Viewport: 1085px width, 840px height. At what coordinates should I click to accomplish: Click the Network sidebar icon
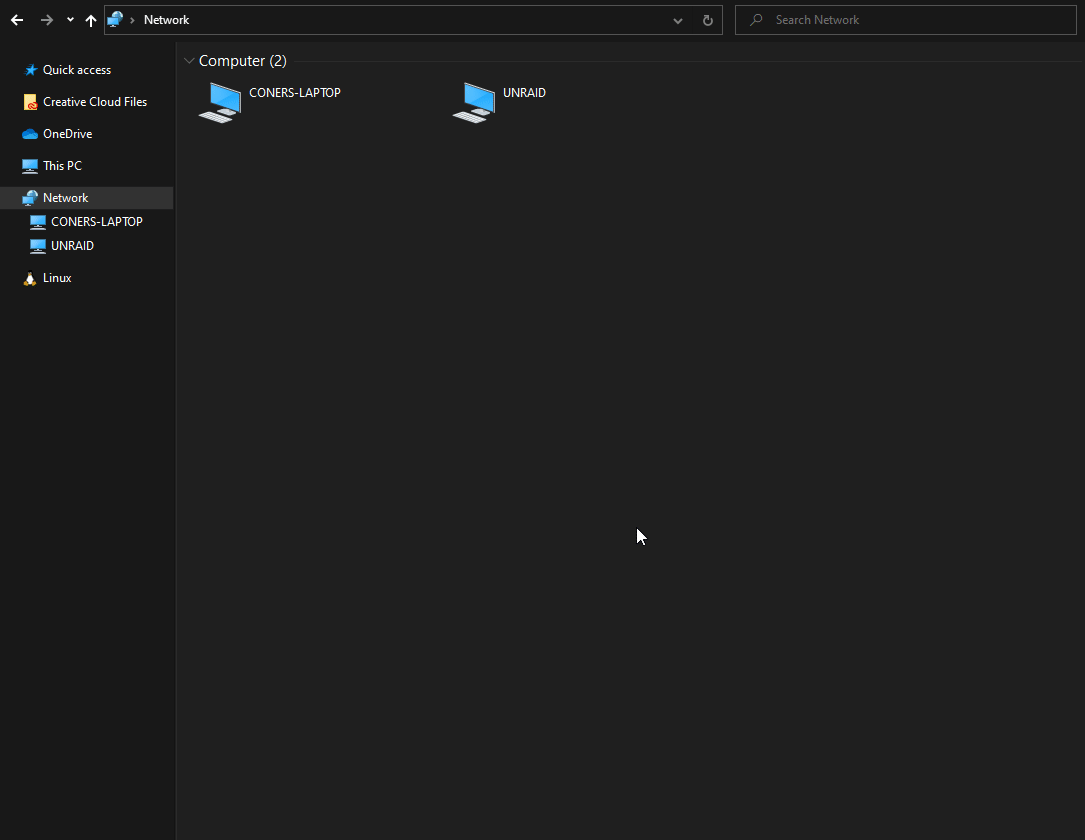click(x=30, y=198)
